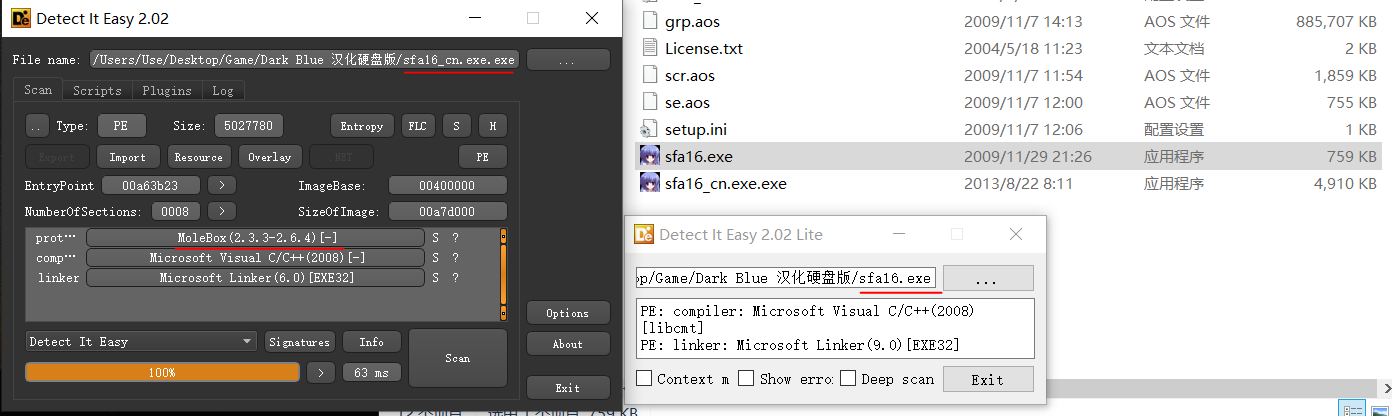Toggle the Show errors checkbox
1392x416 pixels.
pyautogui.click(x=746, y=379)
